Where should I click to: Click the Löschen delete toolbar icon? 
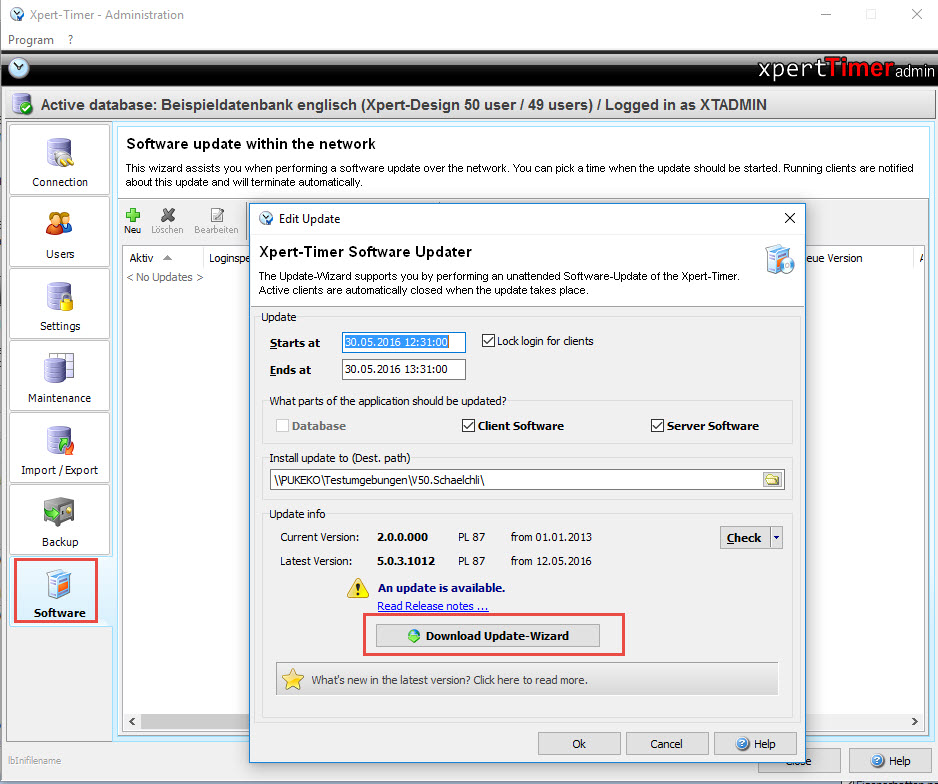click(168, 221)
